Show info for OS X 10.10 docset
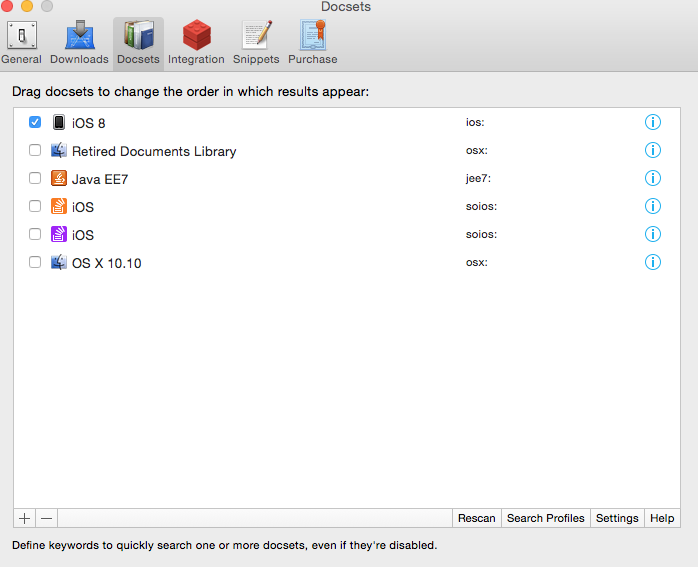The height and width of the screenshot is (567, 698). coord(653,262)
